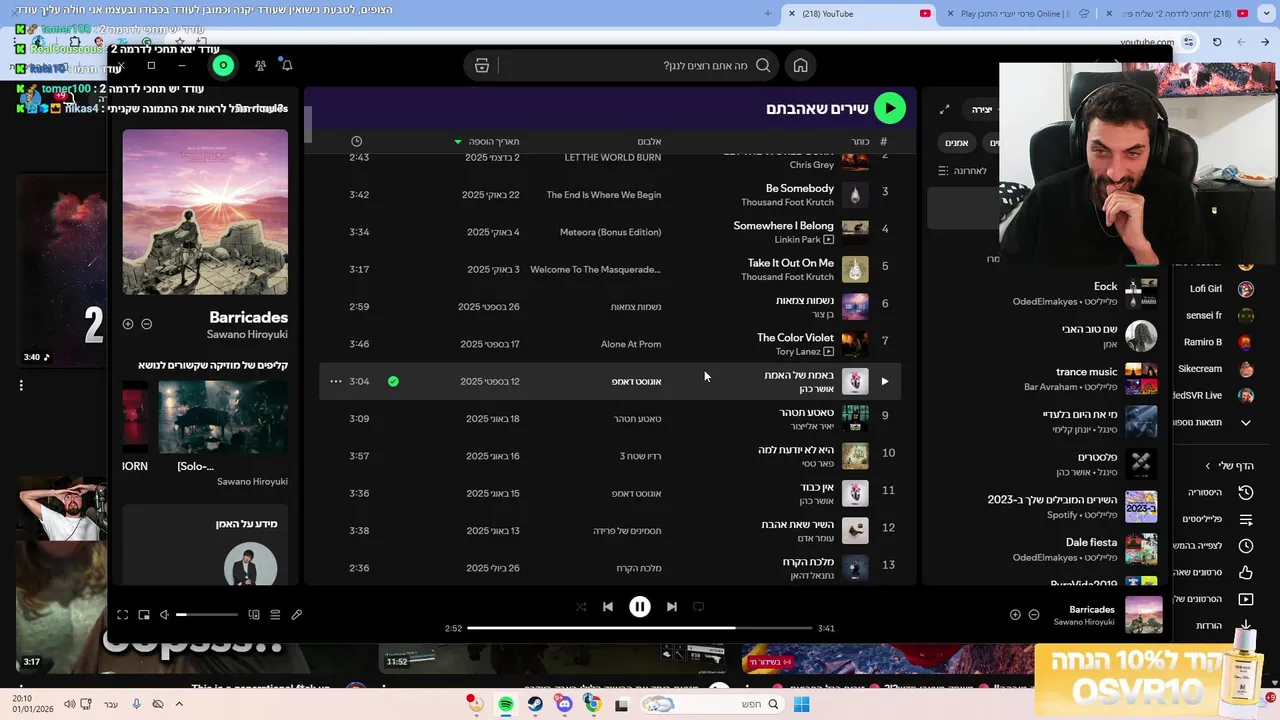Open the miniplayer icon
The image size is (1280, 720).
click(x=144, y=615)
